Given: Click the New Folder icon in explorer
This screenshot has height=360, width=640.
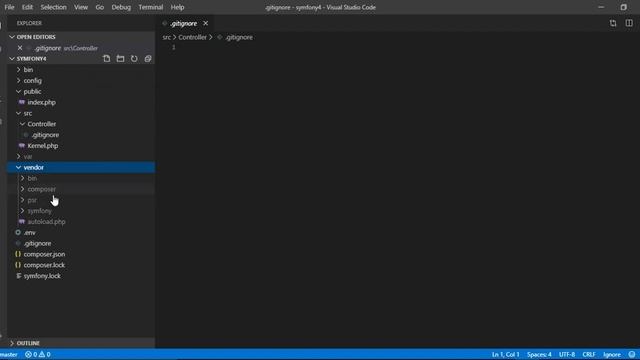Looking at the screenshot, I should click(120, 59).
